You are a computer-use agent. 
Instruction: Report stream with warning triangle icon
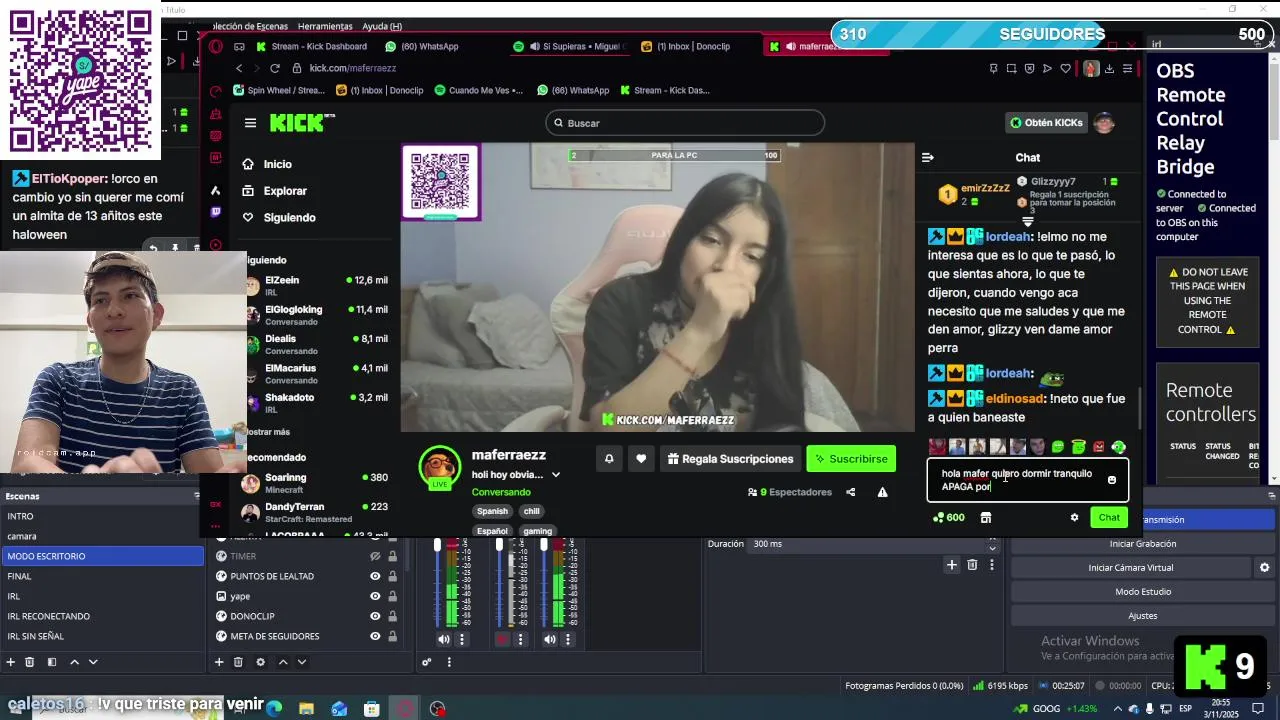tap(882, 492)
